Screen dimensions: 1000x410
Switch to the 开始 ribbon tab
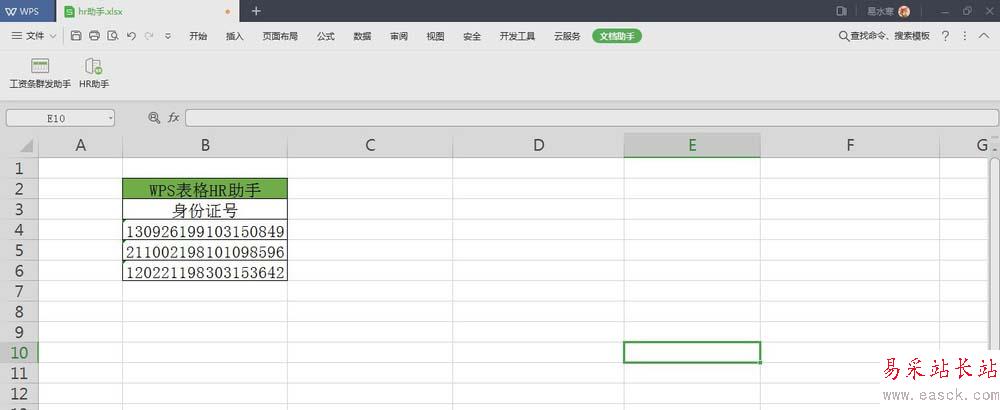pyautogui.click(x=198, y=36)
